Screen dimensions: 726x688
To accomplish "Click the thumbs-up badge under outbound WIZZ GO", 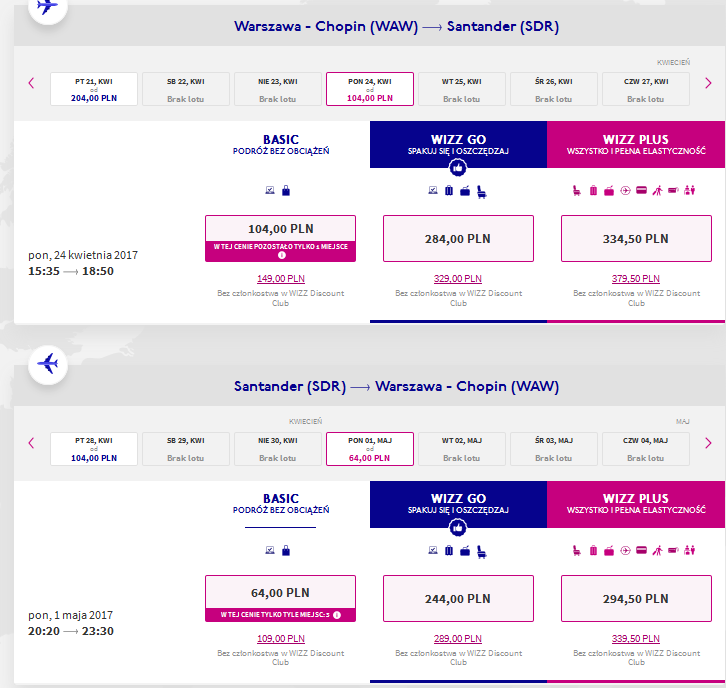I will [458, 168].
